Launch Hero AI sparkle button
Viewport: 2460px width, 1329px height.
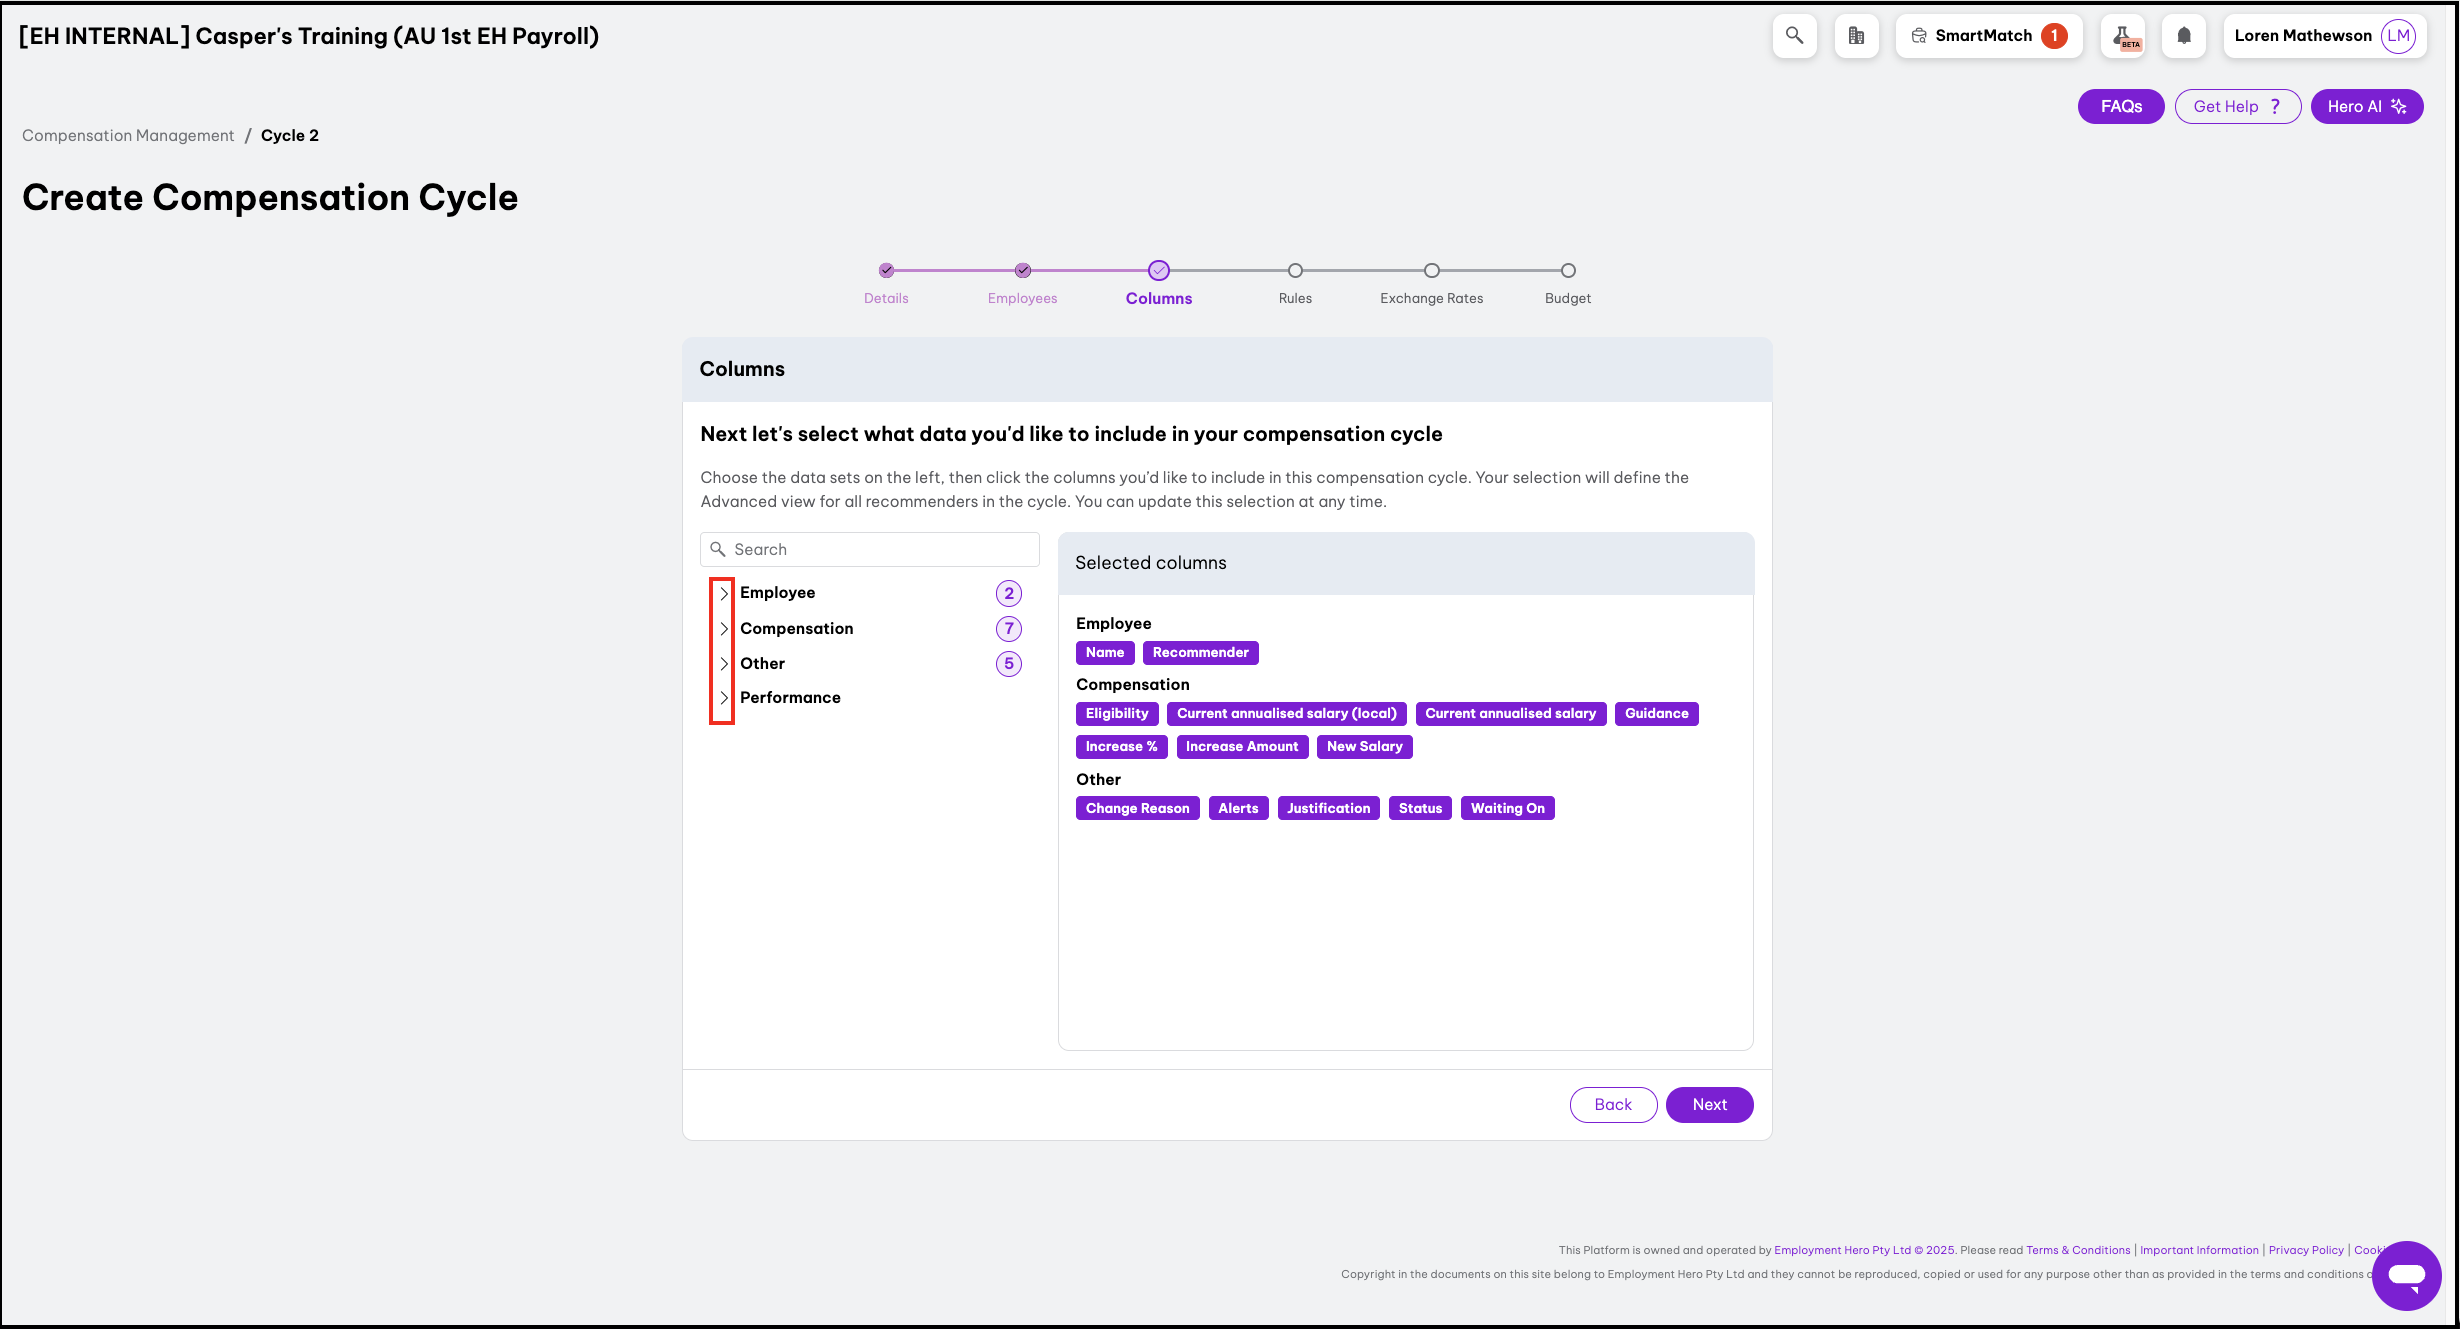(2366, 106)
